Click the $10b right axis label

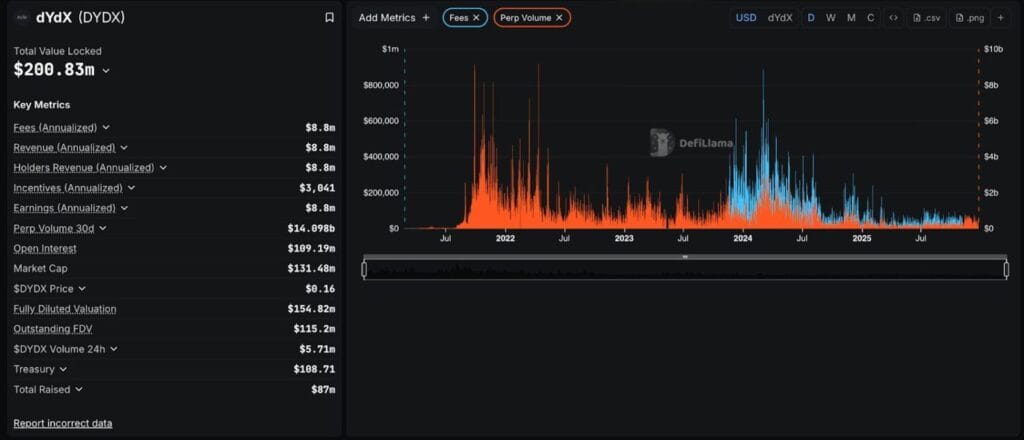[x=993, y=50]
